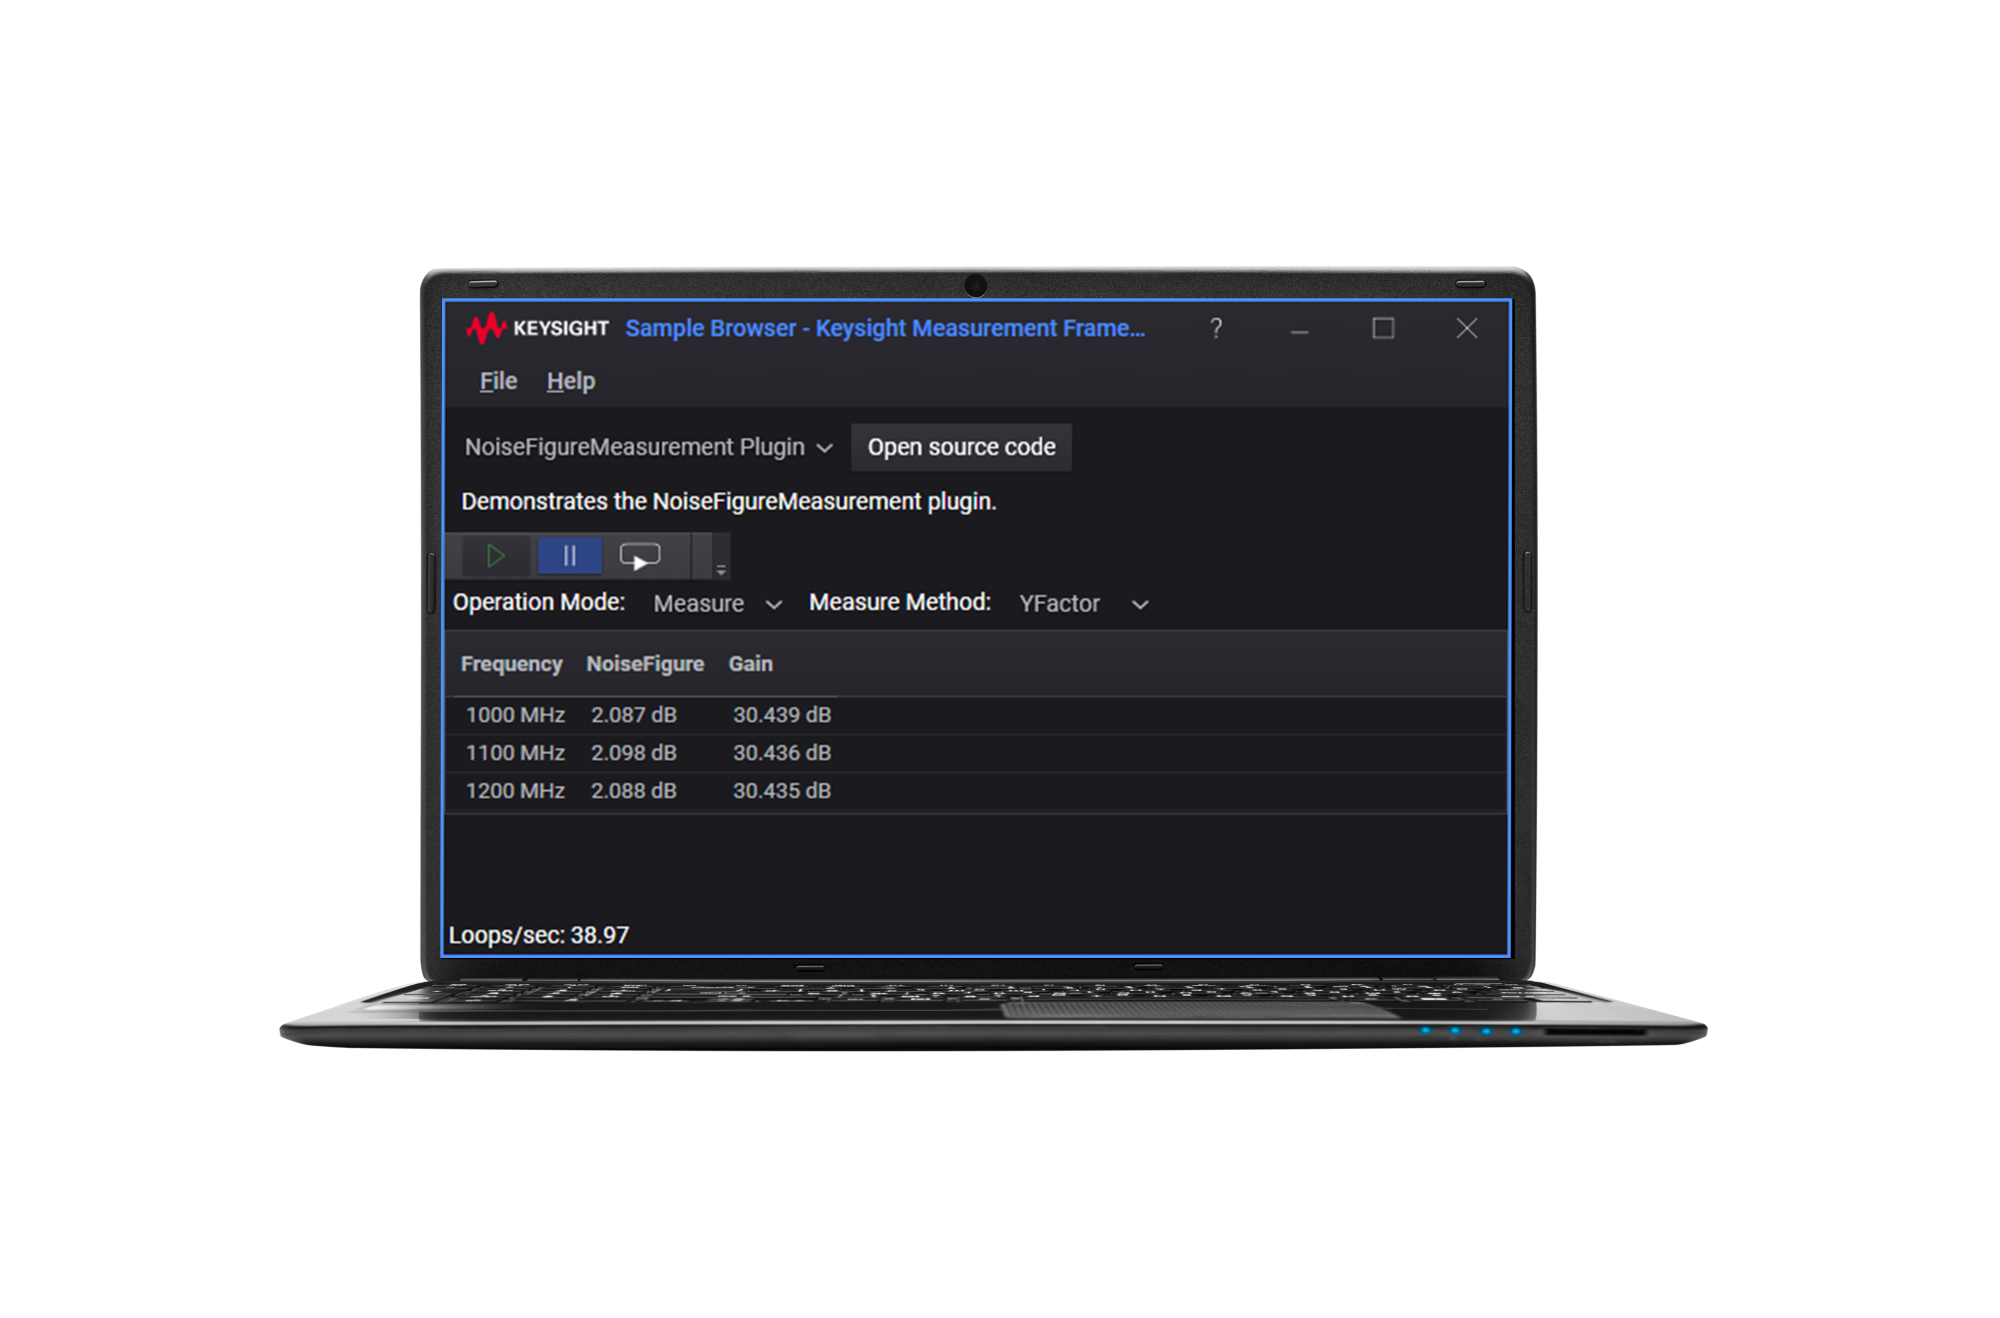Click the Gain column header
The height and width of the screenshot is (1318, 2000).
point(750,664)
